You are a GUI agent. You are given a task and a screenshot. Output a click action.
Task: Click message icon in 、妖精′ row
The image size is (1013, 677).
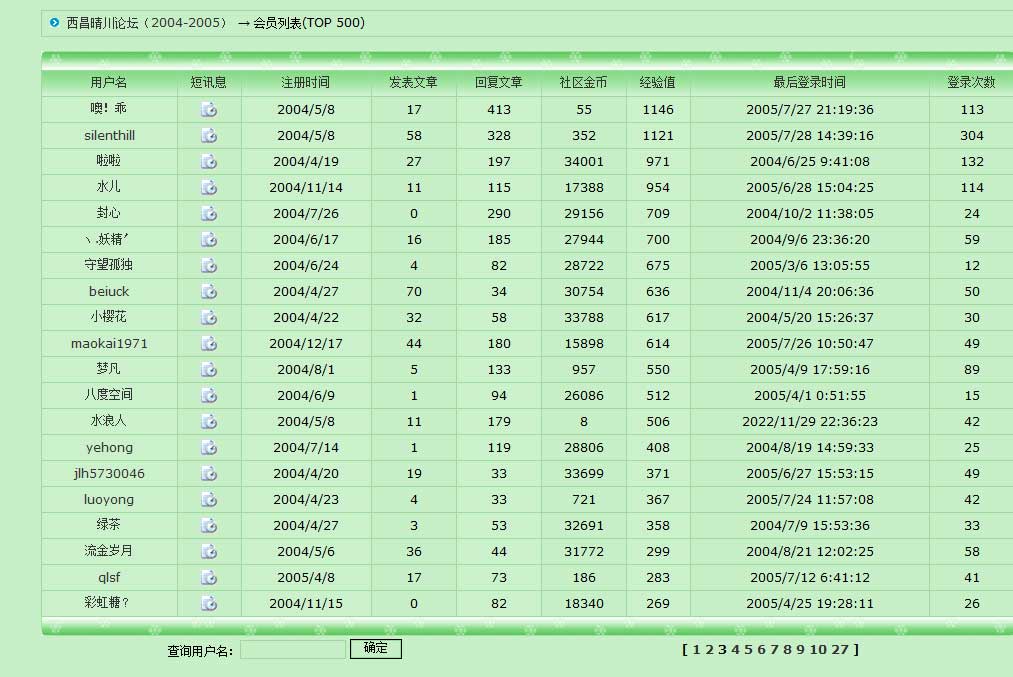(x=209, y=240)
